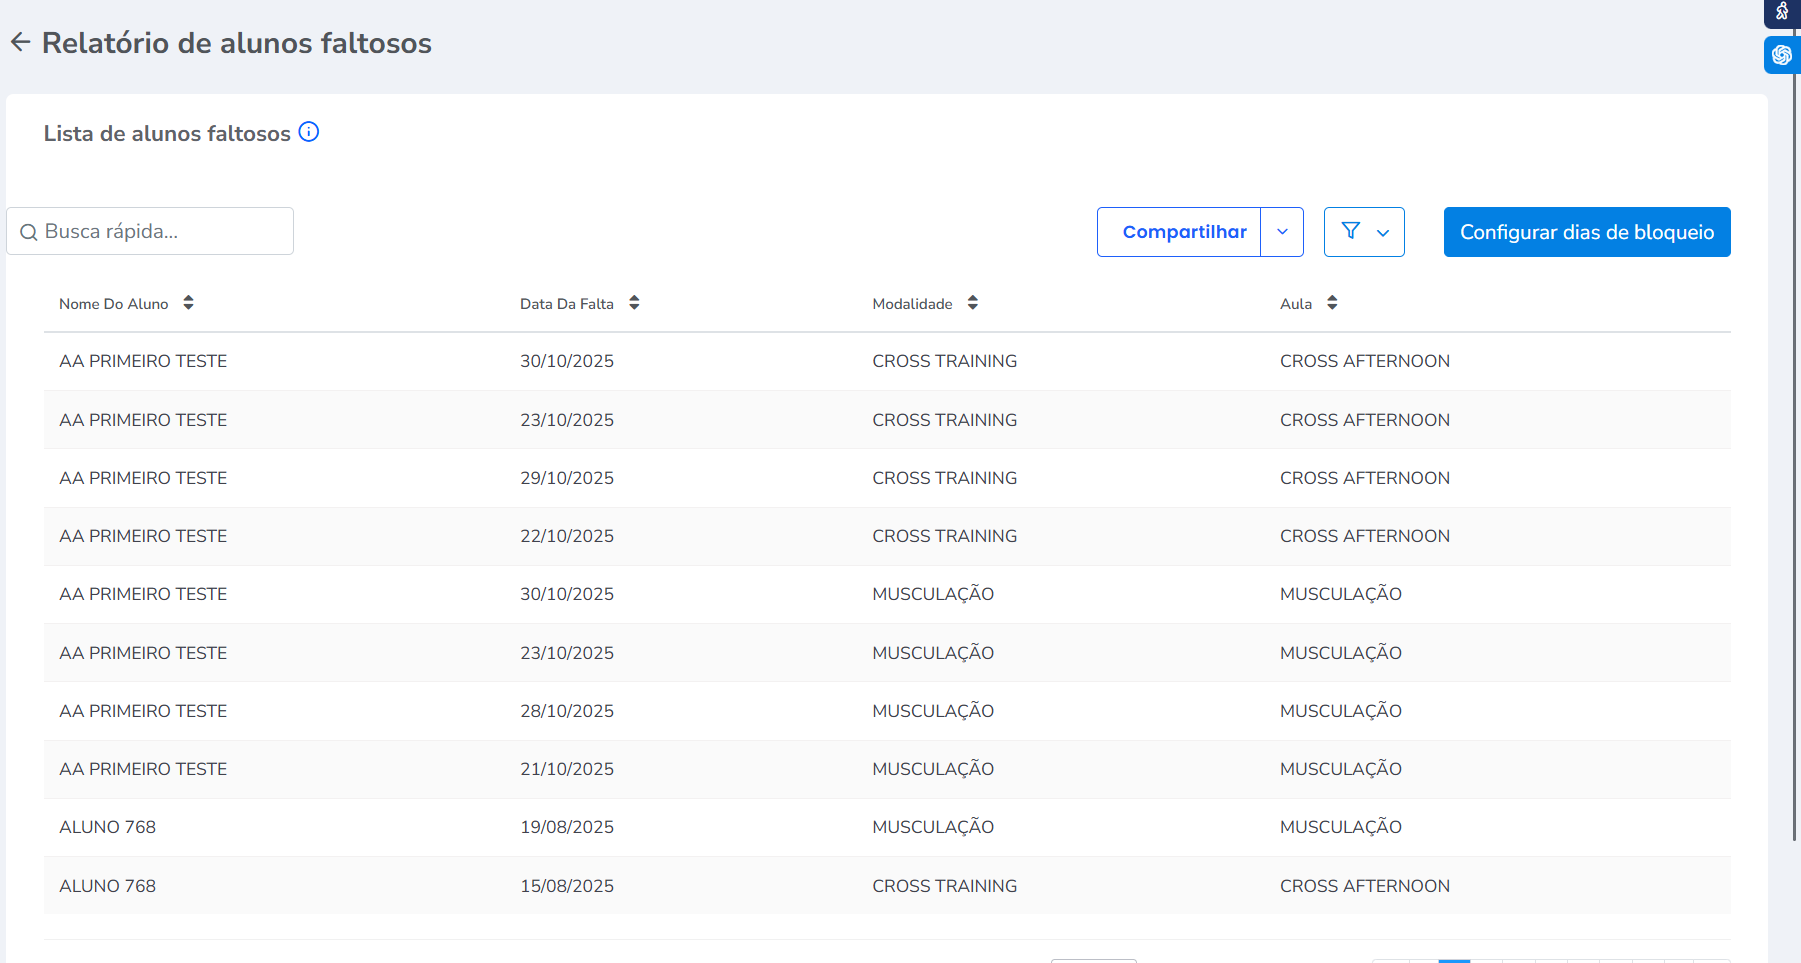Click the magnifier icon in the search box

pos(29,232)
